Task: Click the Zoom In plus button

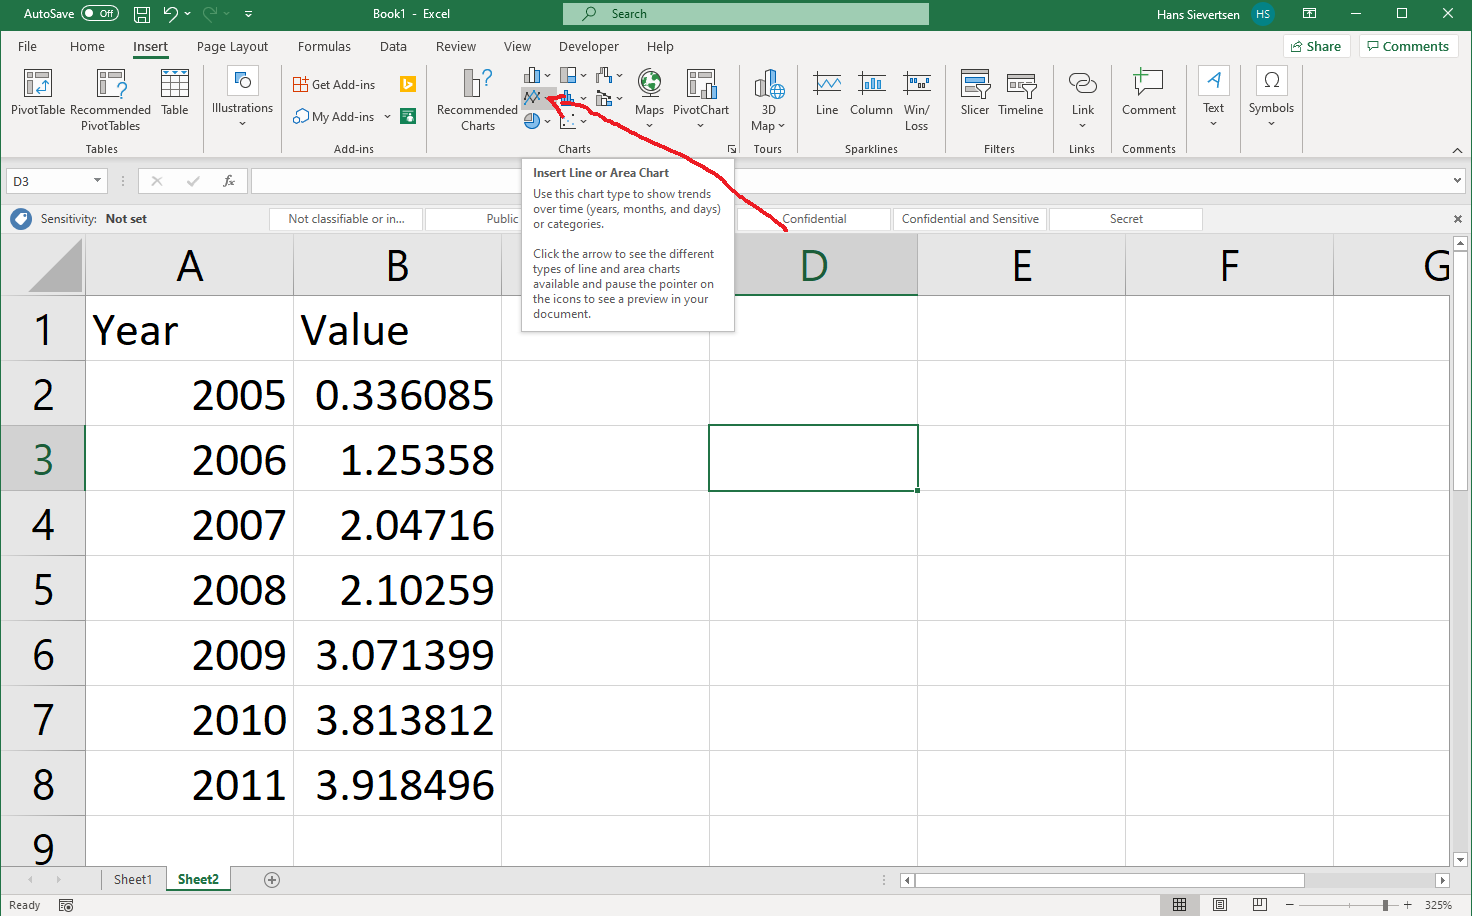Action: (x=1408, y=905)
